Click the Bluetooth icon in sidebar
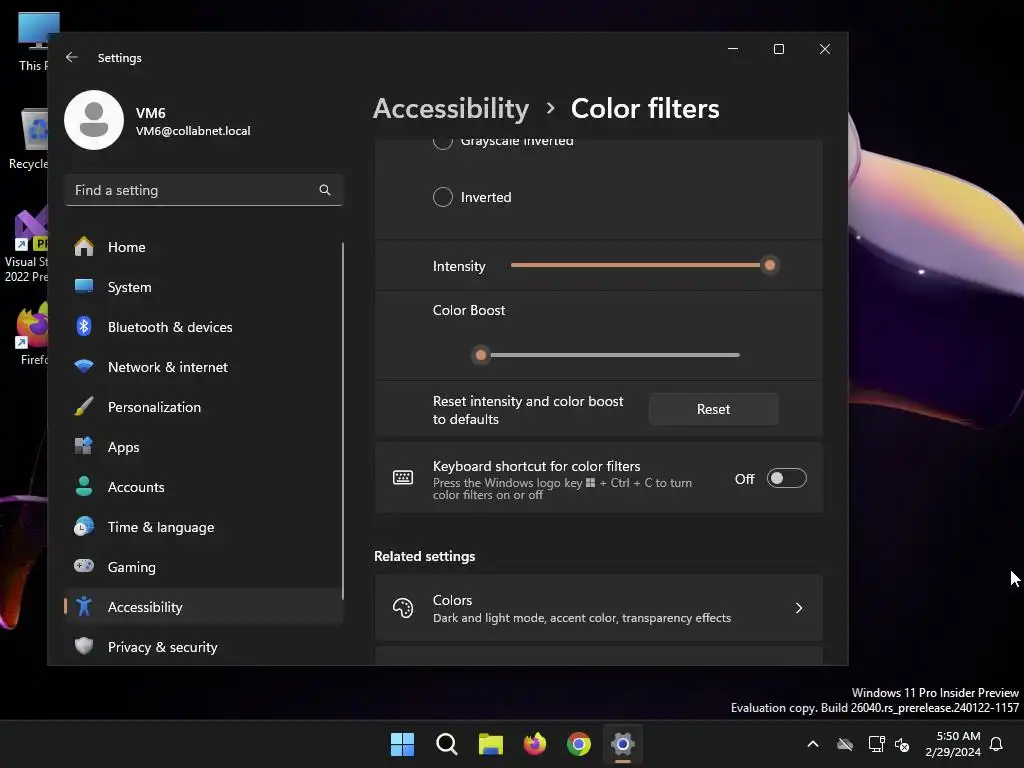This screenshot has height=768, width=1024. pyautogui.click(x=84, y=327)
